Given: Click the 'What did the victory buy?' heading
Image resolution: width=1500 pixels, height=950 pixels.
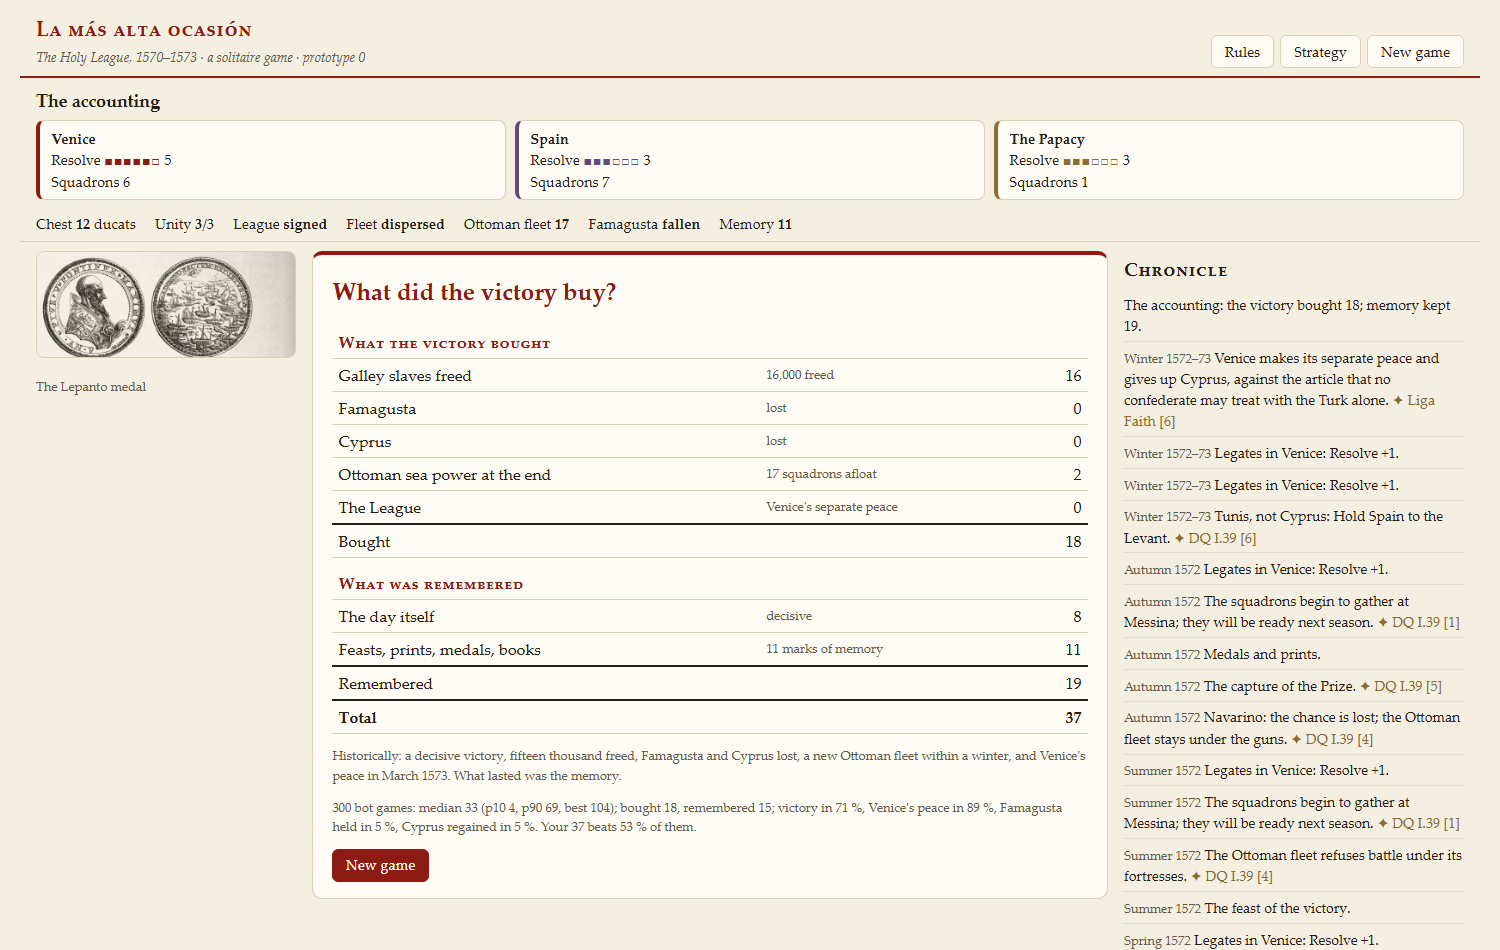Looking at the screenshot, I should pos(474,292).
